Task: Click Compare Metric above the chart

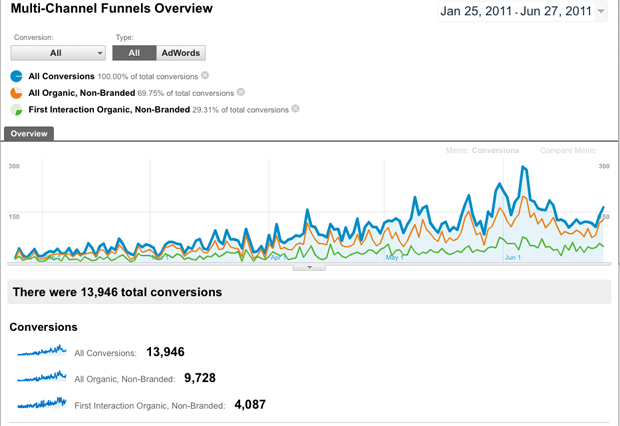Action: (568, 151)
